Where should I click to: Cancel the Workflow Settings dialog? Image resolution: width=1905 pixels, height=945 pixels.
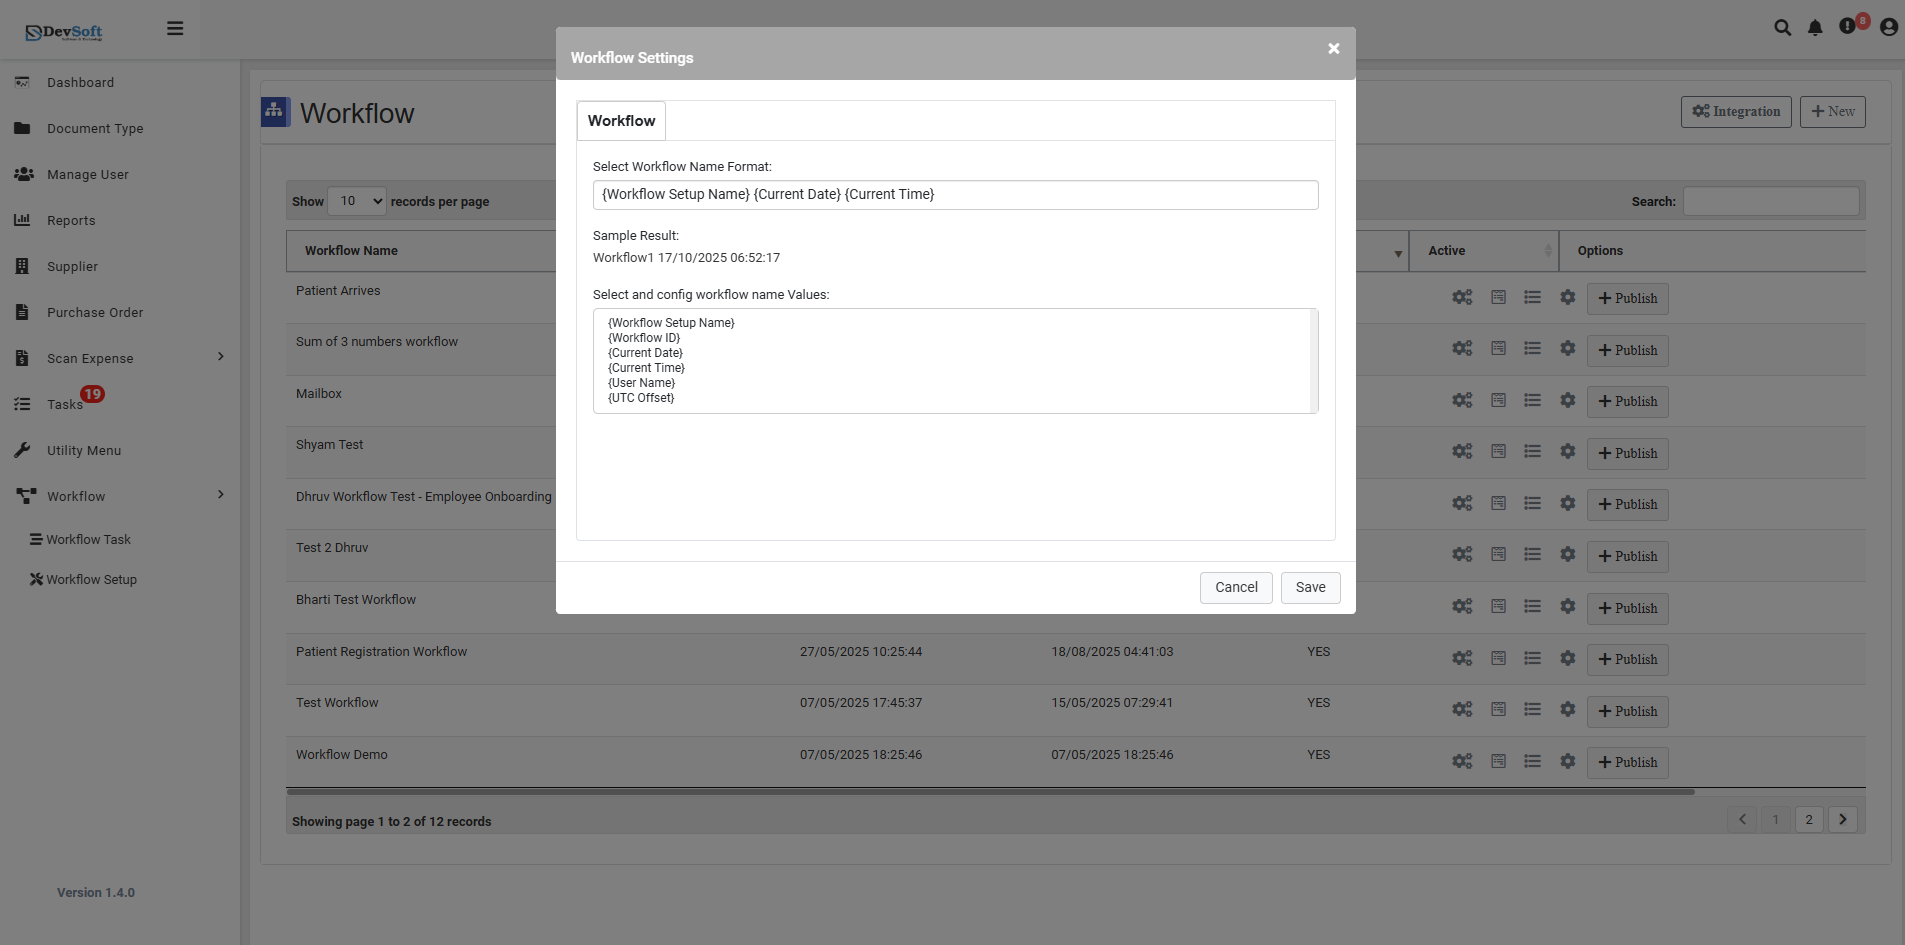[x=1236, y=587]
